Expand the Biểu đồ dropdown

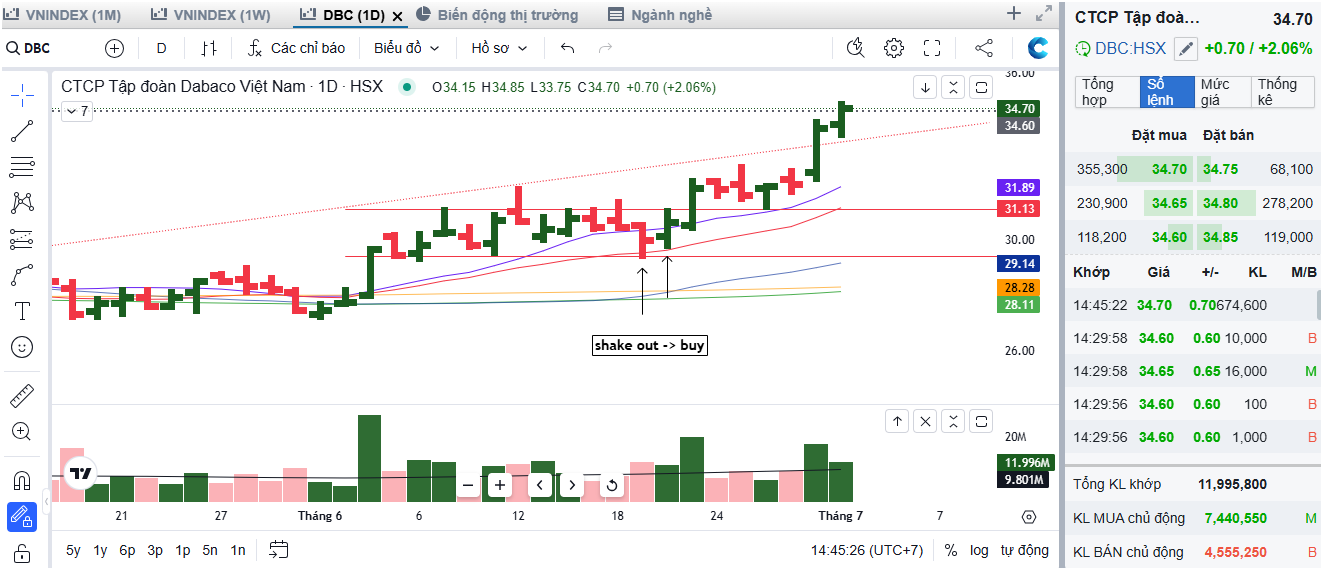pos(406,48)
